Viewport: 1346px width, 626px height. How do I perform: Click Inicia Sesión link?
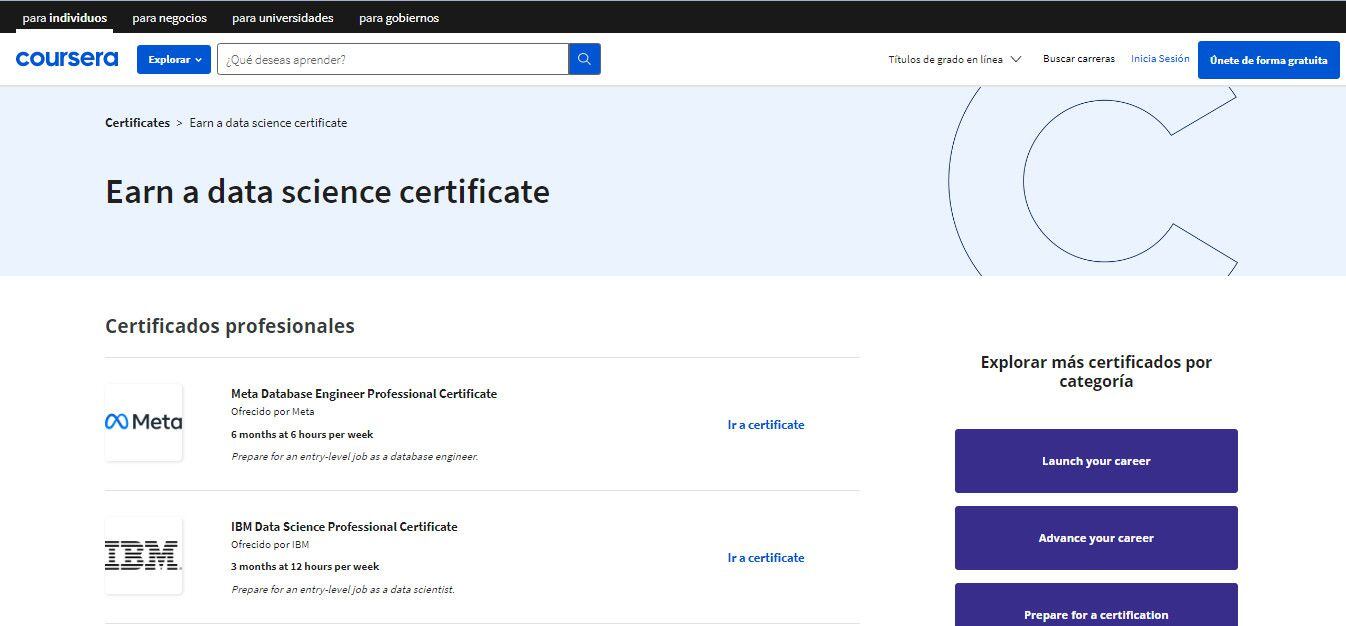point(1160,59)
